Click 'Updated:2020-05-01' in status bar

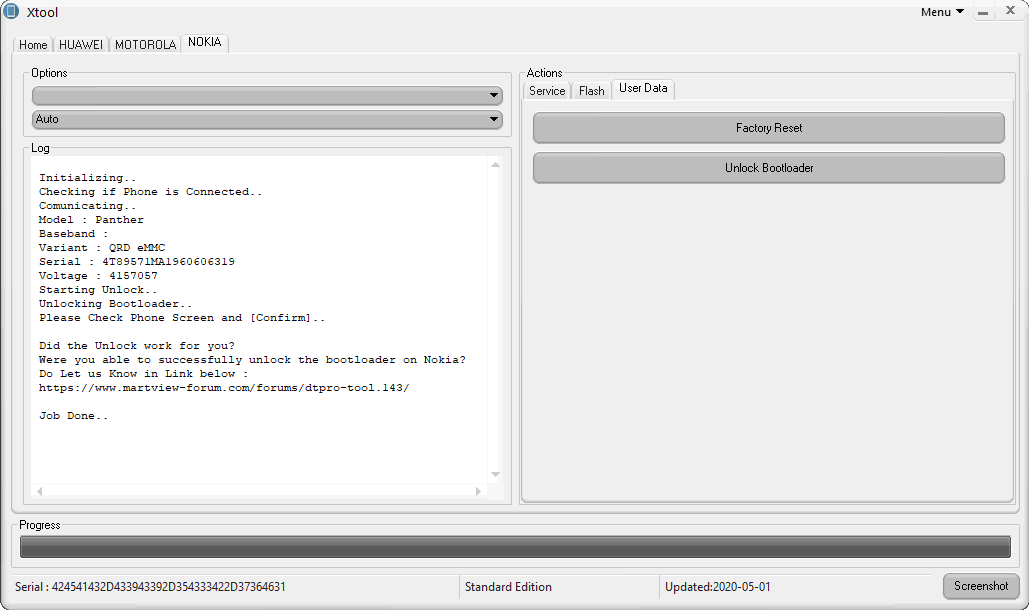pos(717,587)
